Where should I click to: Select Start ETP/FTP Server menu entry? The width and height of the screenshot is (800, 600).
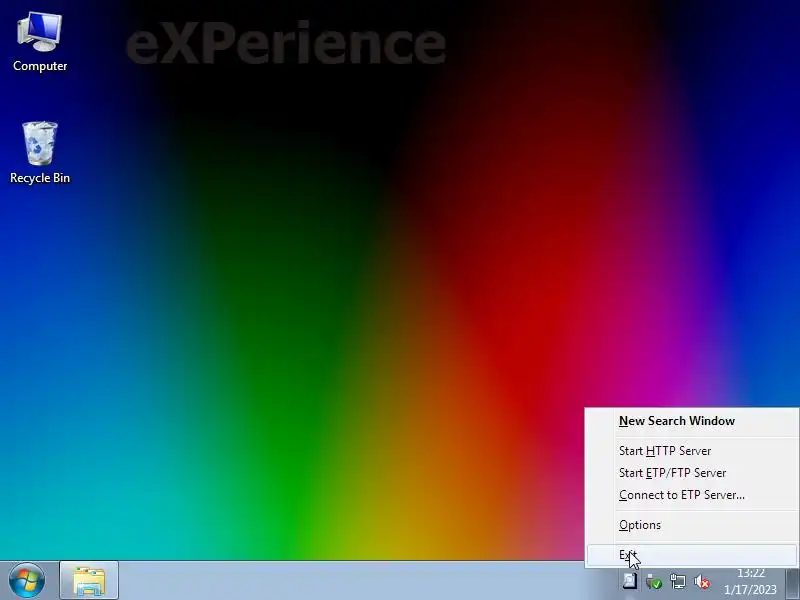692,473
